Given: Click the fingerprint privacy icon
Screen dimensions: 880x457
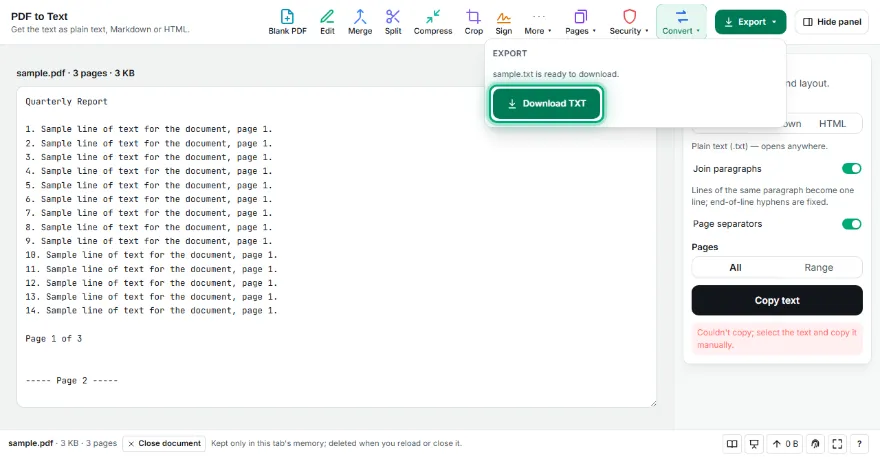Looking at the screenshot, I should [x=815, y=444].
